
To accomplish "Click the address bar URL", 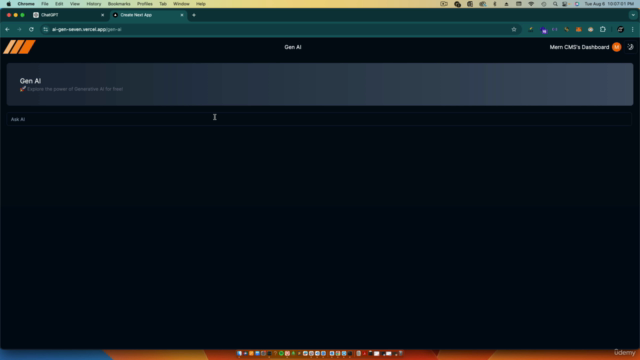I will coord(87,29).
